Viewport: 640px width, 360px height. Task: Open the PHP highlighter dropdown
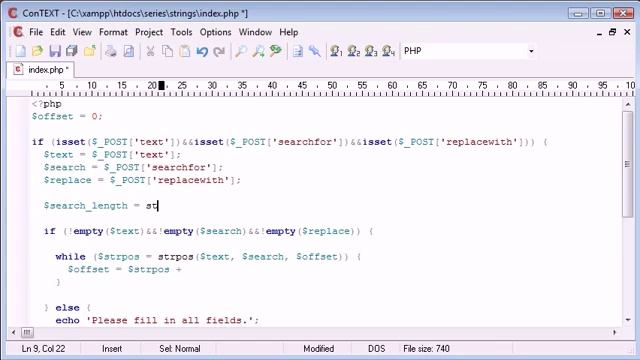point(531,51)
